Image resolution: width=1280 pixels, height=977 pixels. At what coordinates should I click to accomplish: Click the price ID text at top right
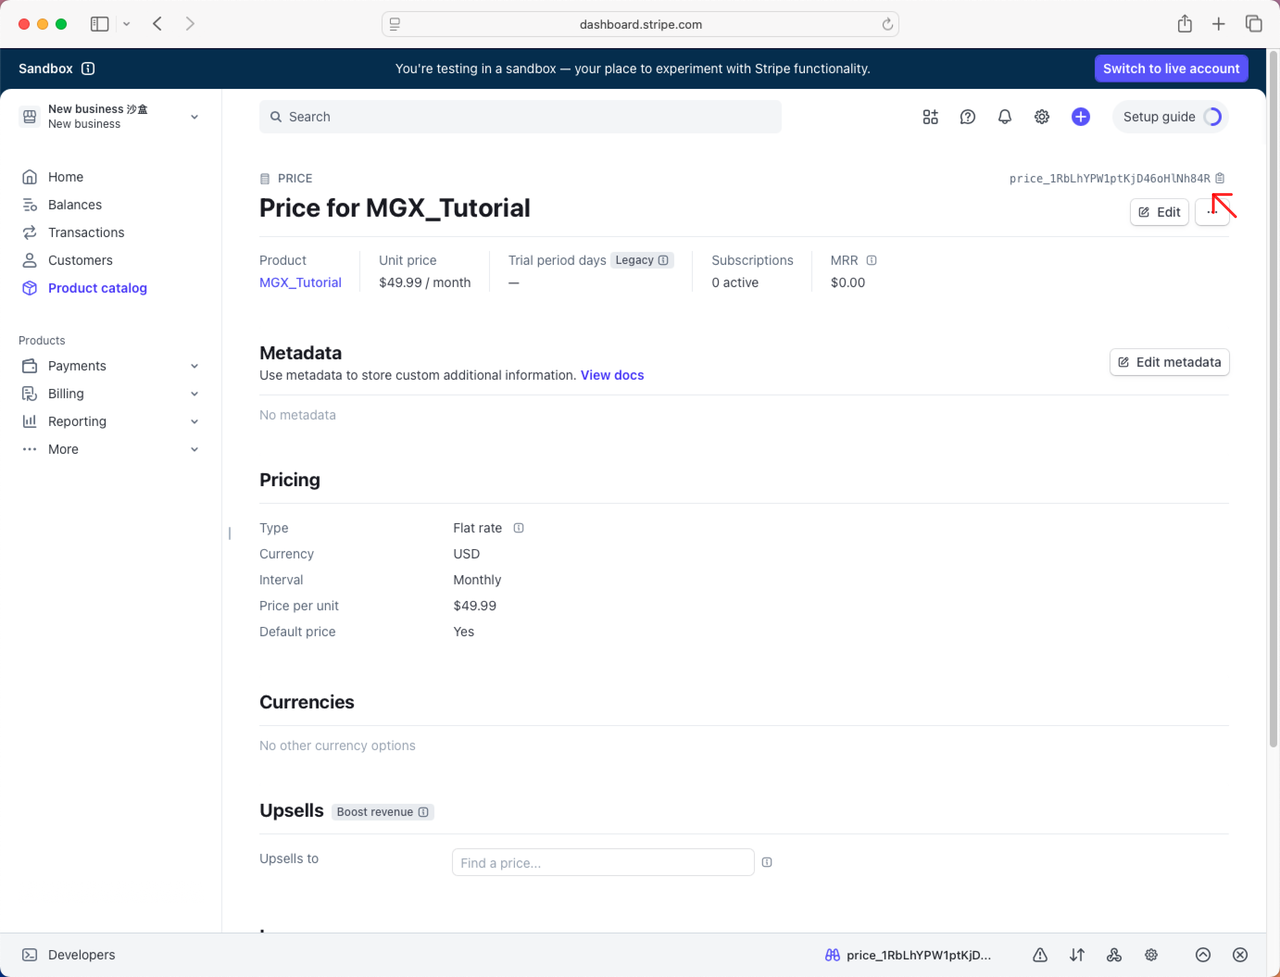click(1109, 178)
